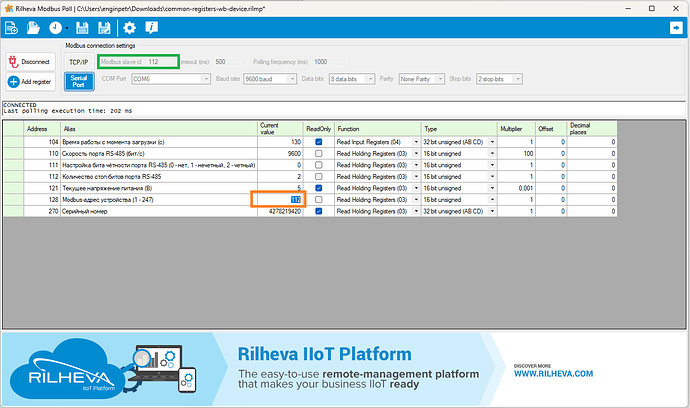Select the Serial Port connection tab
Image resolution: width=690 pixels, height=408 pixels.
(79, 80)
